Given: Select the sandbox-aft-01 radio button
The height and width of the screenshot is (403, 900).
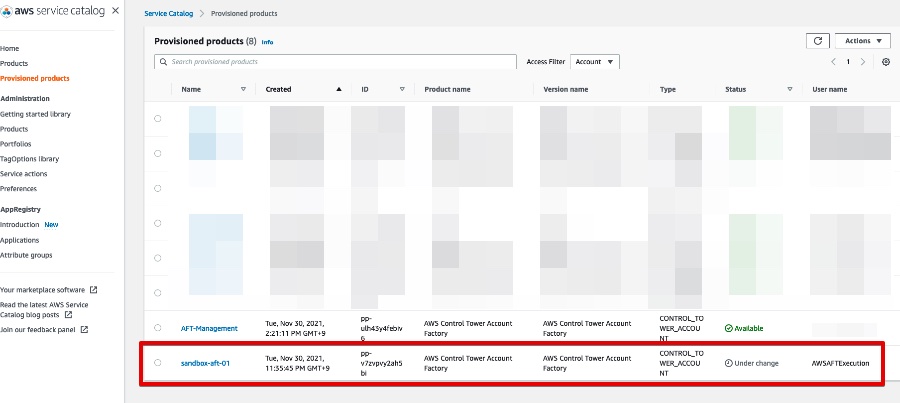Looking at the screenshot, I should click(157, 363).
